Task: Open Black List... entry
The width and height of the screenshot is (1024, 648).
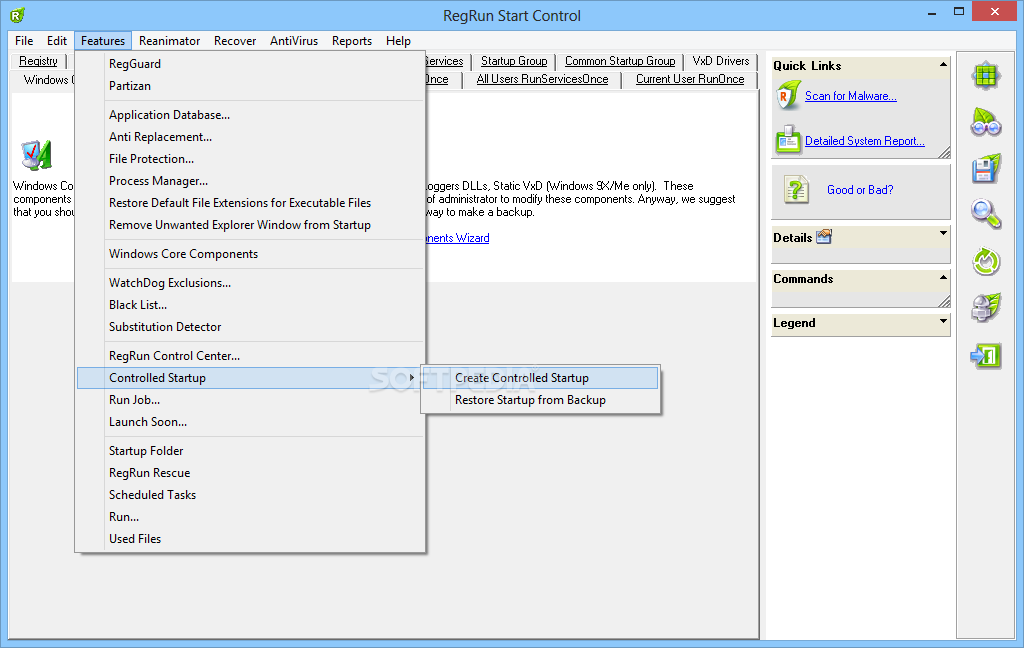Action: 251,304
